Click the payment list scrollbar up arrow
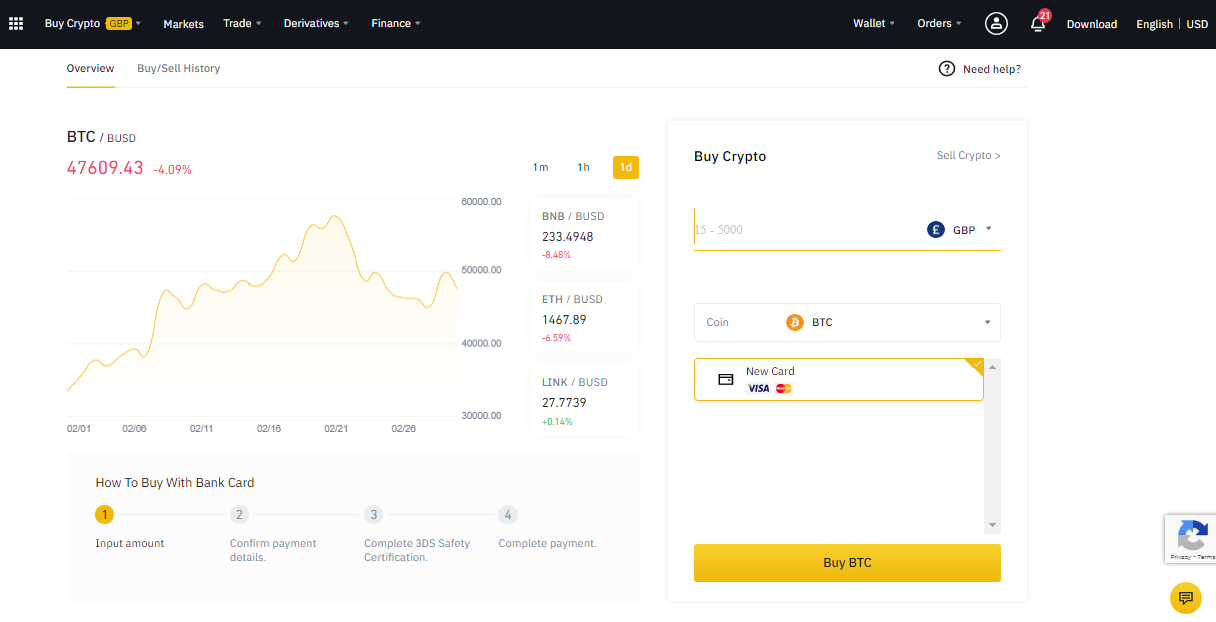The height and width of the screenshot is (622, 1216). point(992,367)
